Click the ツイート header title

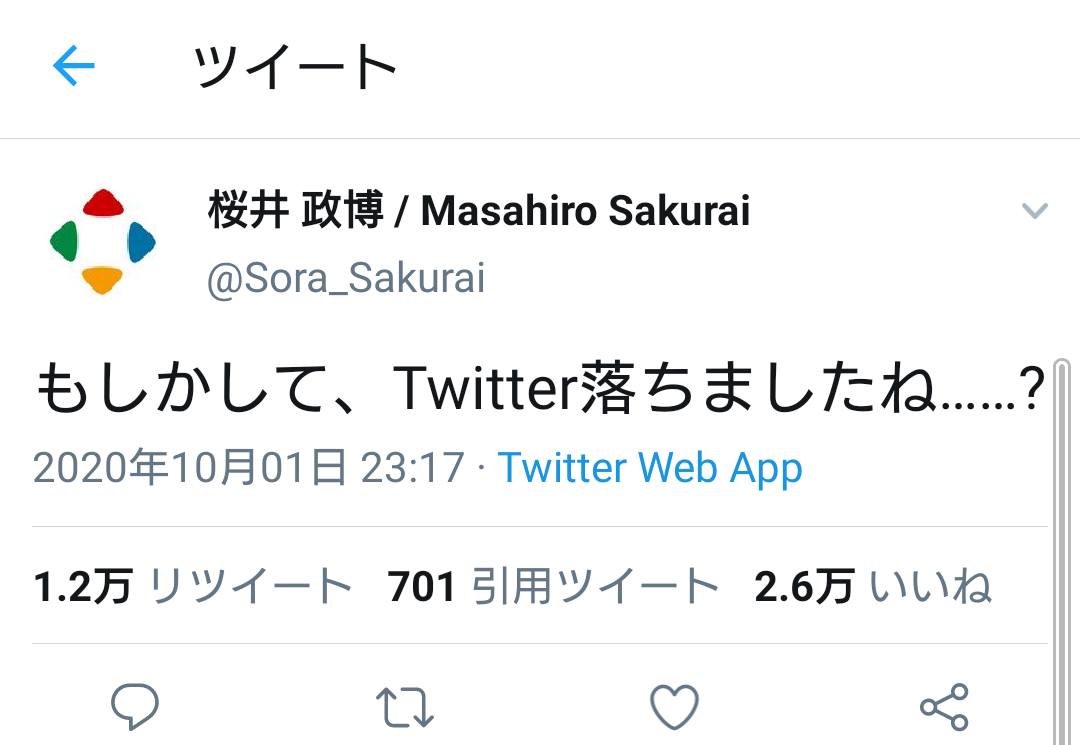click(296, 68)
